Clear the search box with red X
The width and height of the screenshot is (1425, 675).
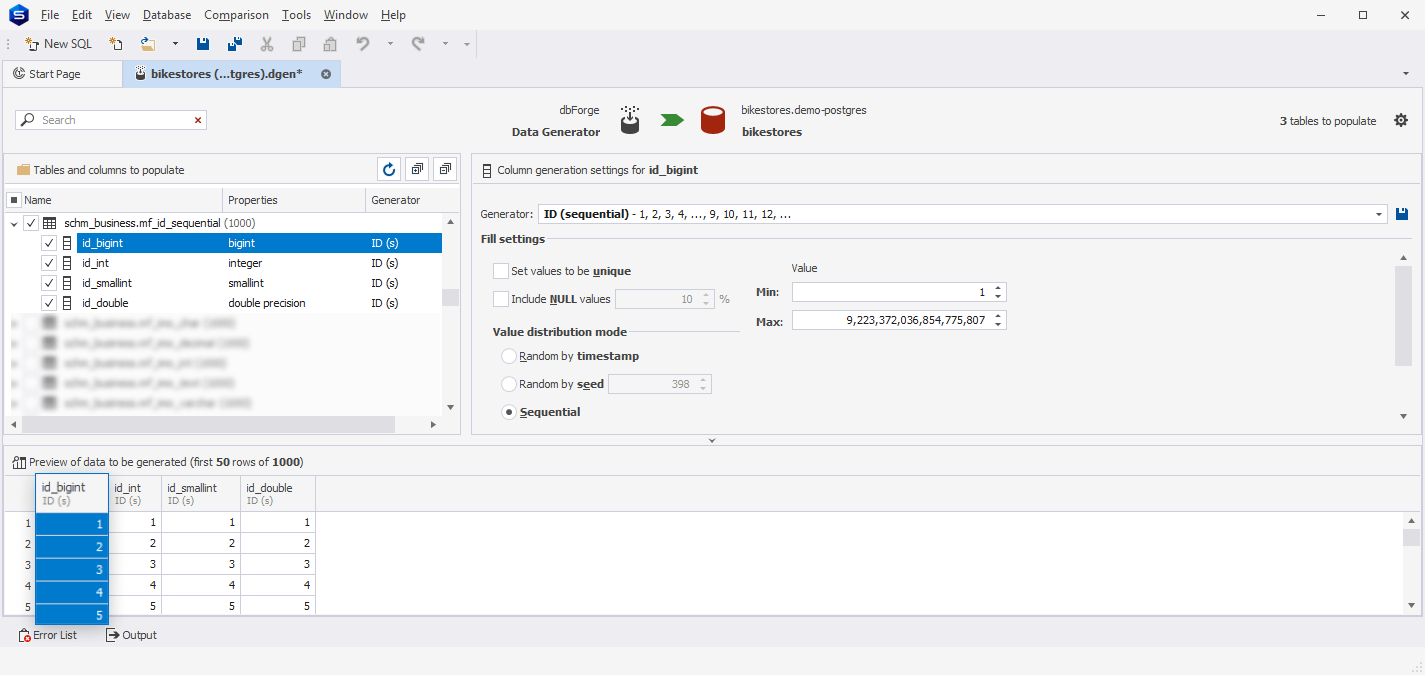[198, 120]
